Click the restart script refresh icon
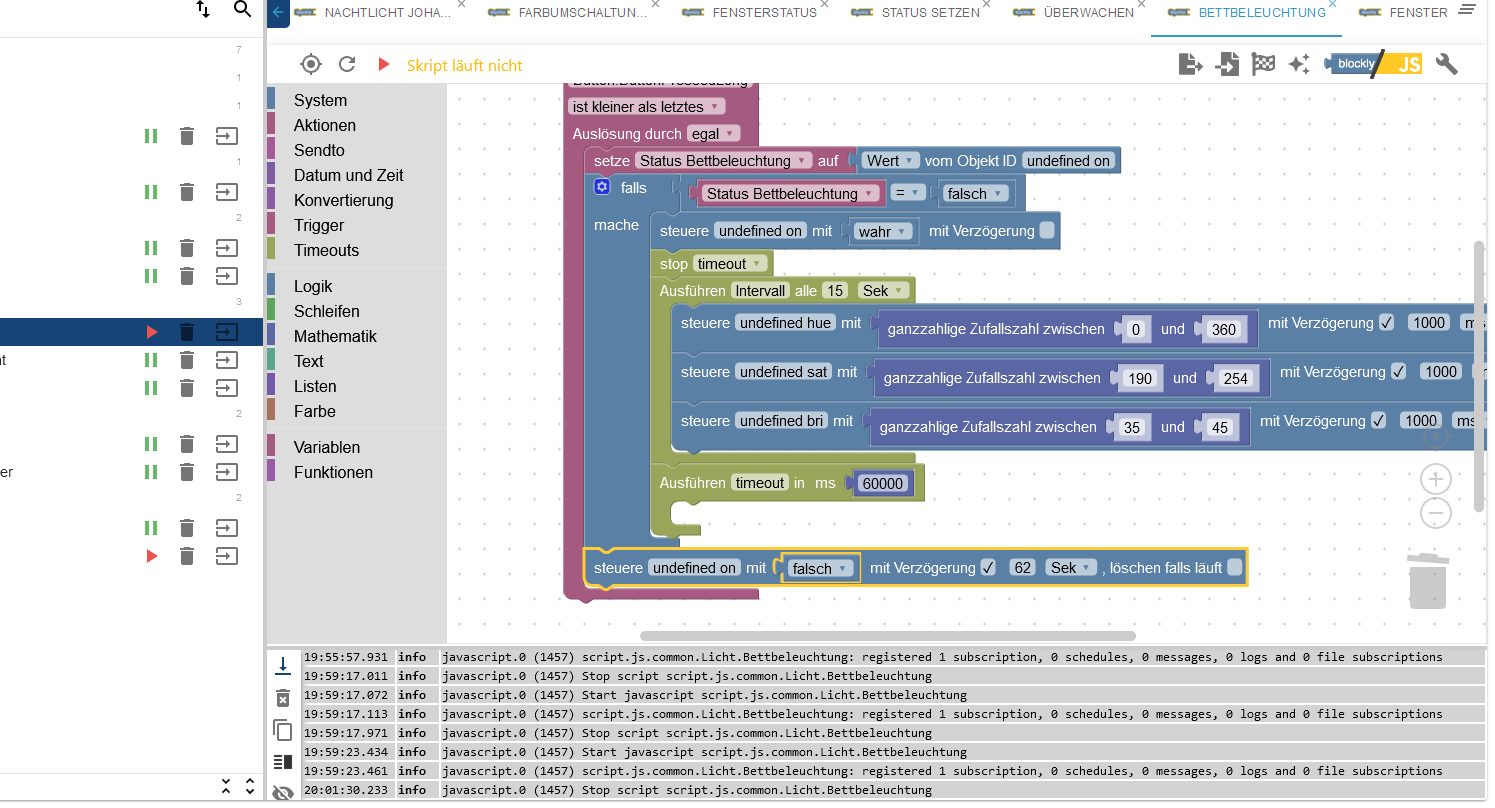Screen dimensions: 1495x808 (347, 65)
